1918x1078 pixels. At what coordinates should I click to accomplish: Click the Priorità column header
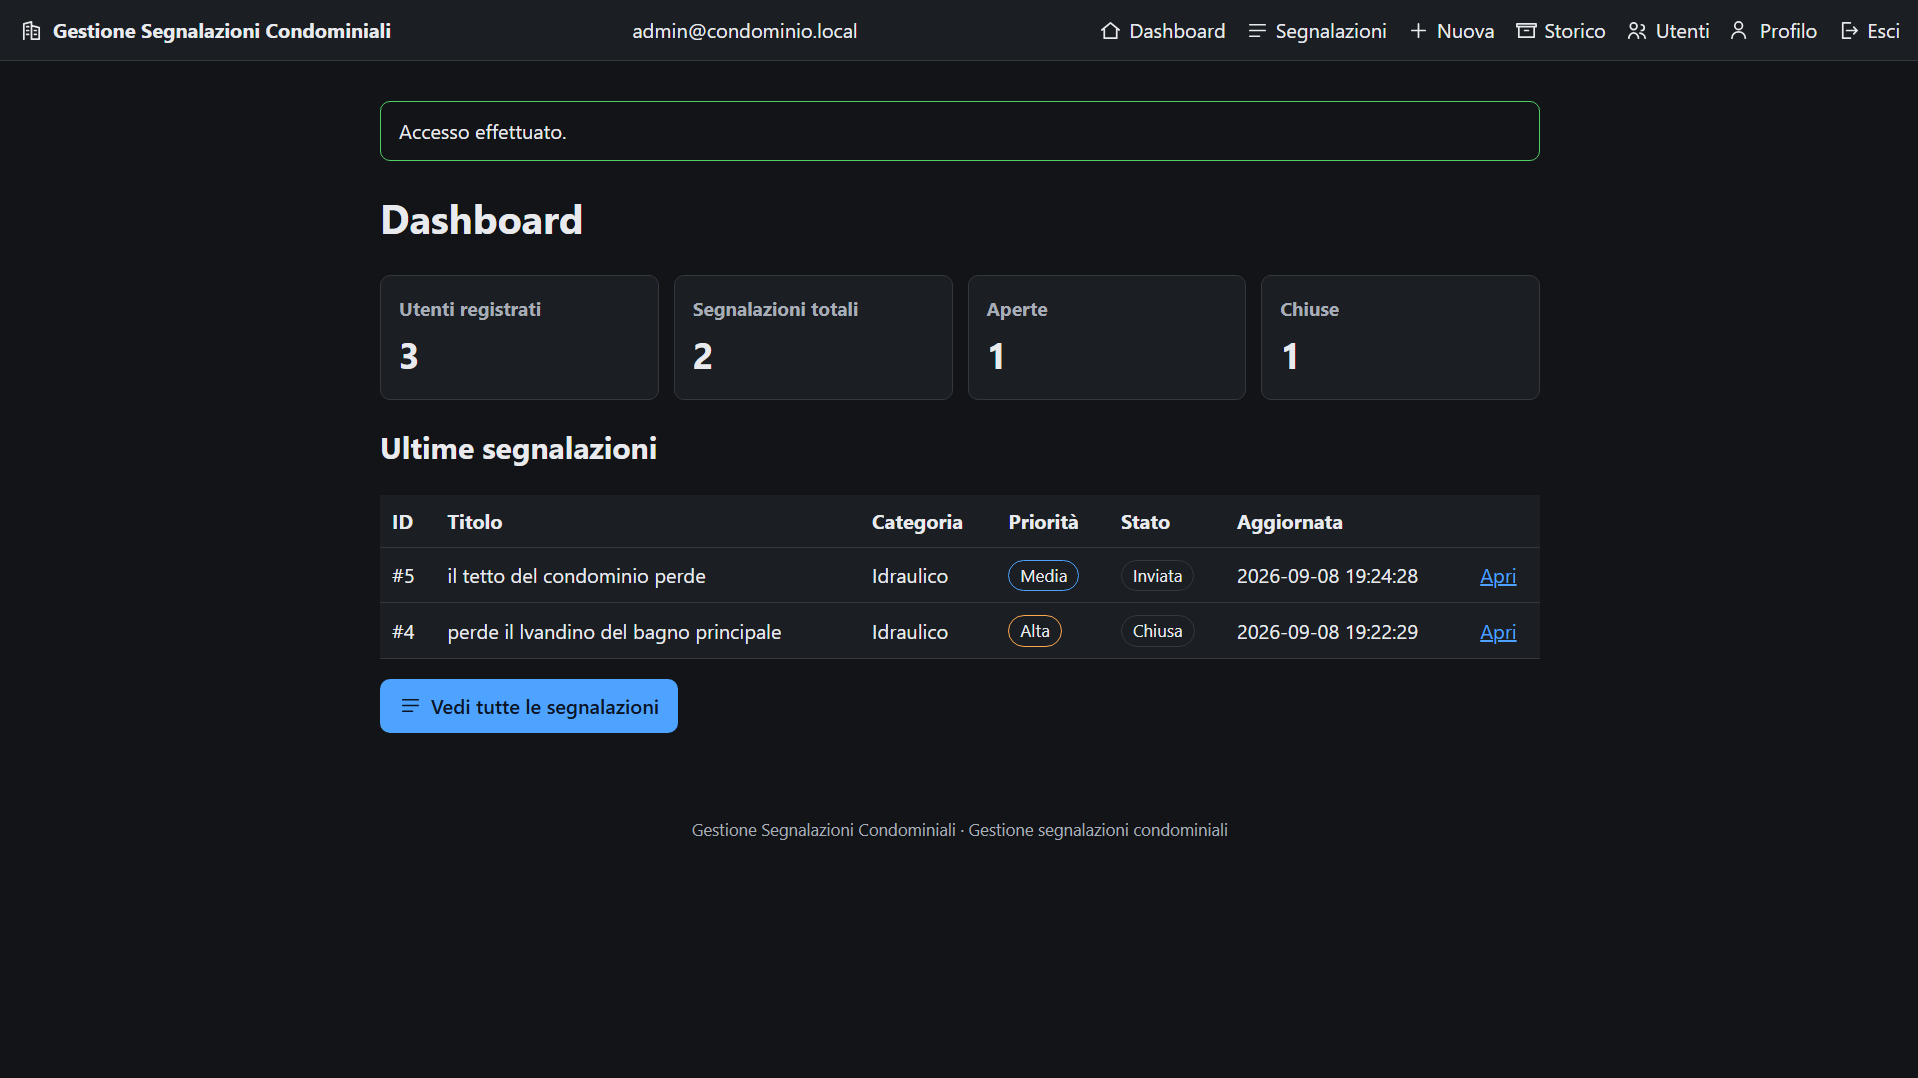tap(1043, 522)
